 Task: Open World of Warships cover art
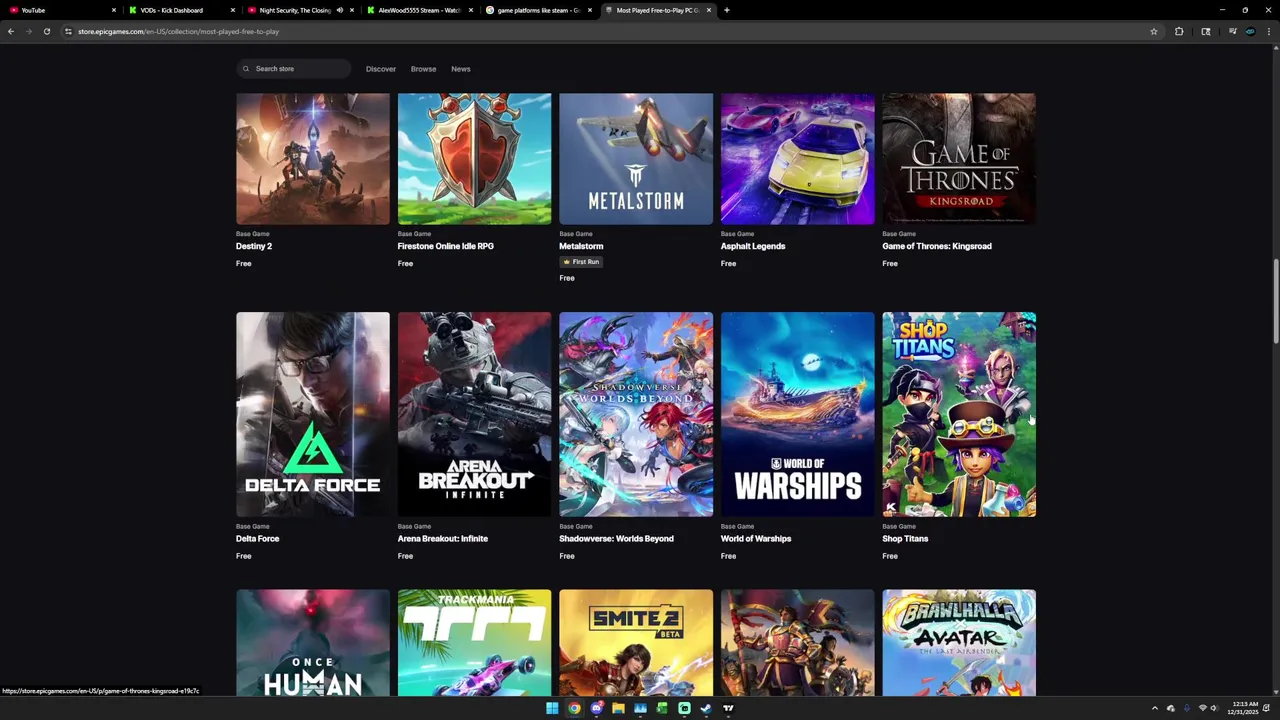coord(798,414)
